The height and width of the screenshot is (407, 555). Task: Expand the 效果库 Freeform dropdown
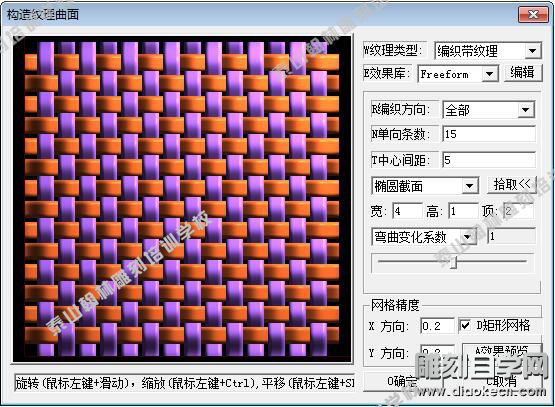click(489, 74)
